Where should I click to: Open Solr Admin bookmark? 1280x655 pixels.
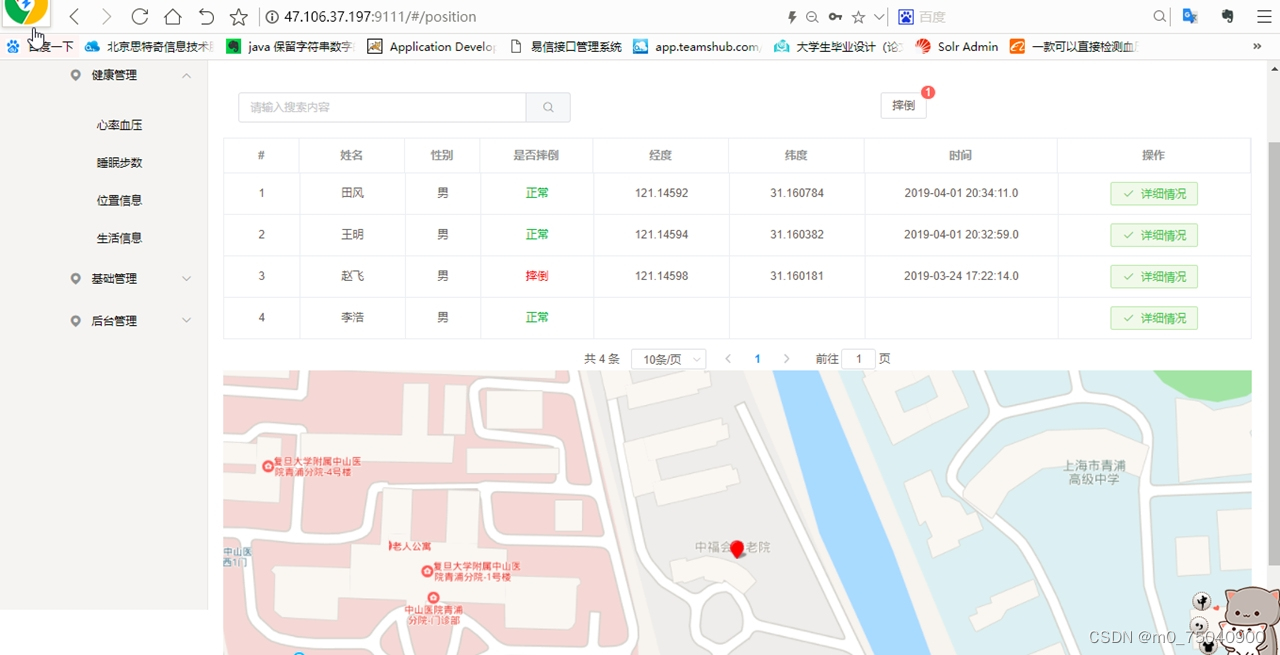(x=957, y=46)
